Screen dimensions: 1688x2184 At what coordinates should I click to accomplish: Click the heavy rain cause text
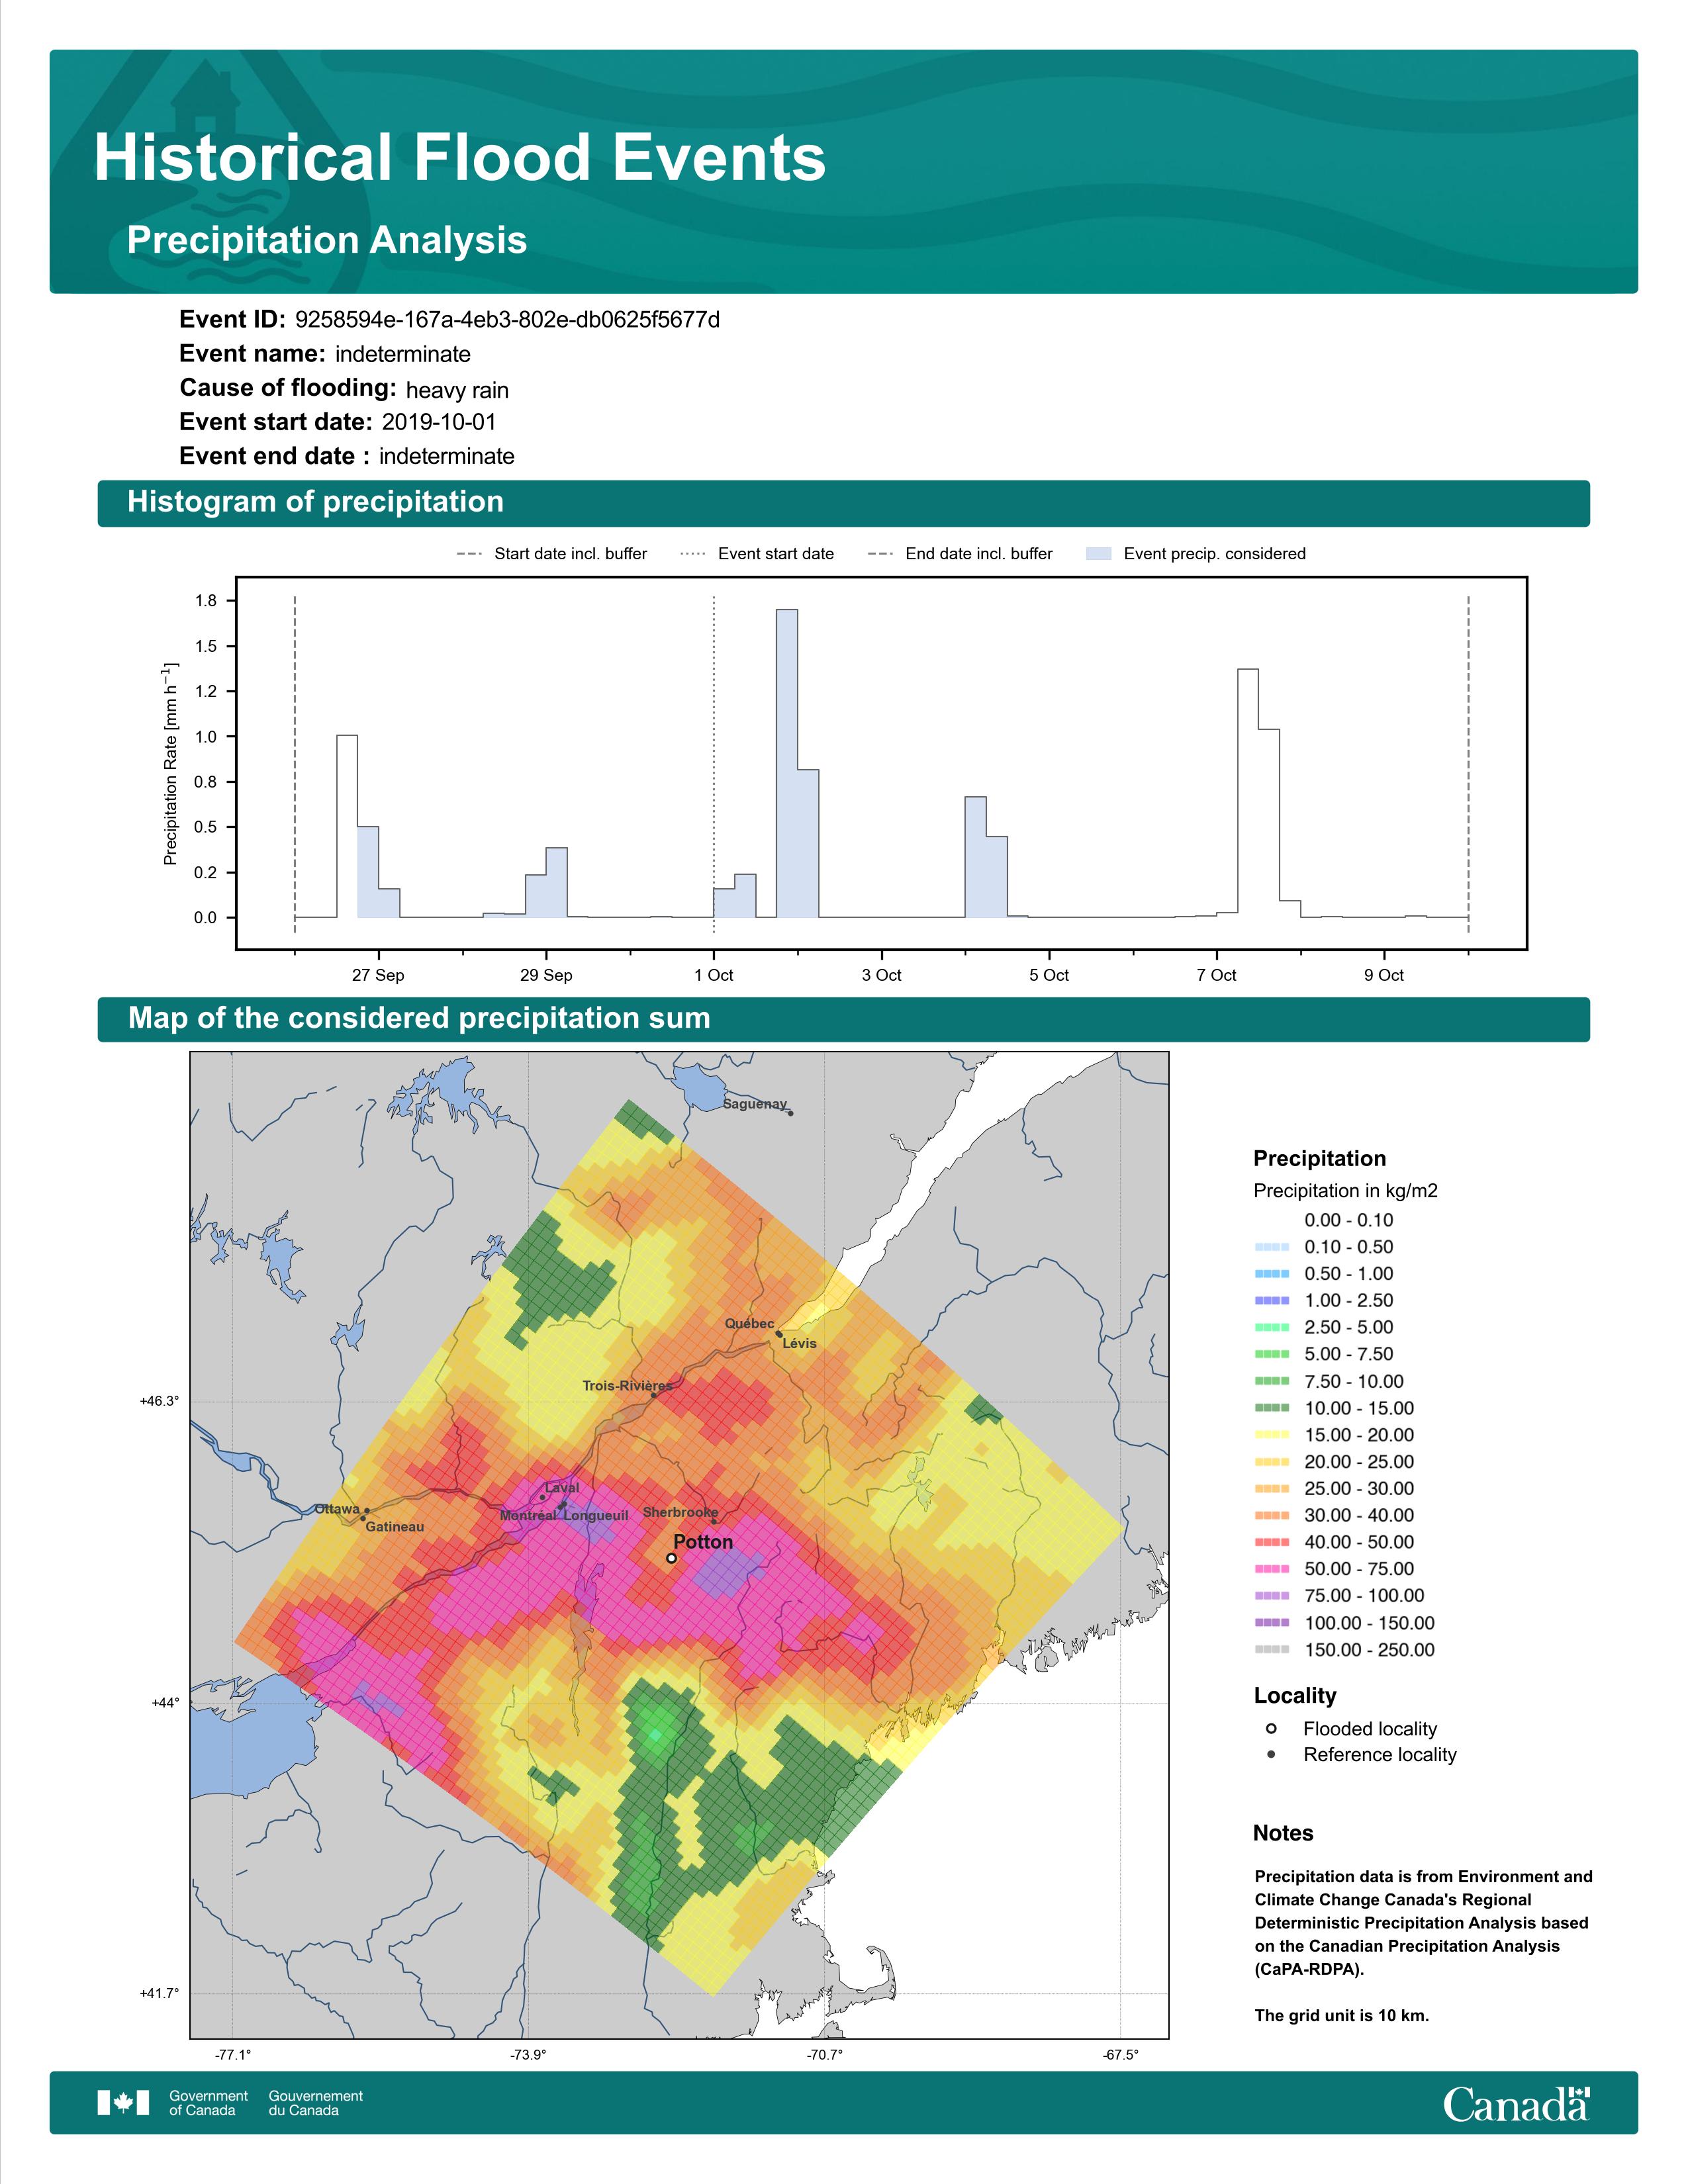(x=457, y=390)
